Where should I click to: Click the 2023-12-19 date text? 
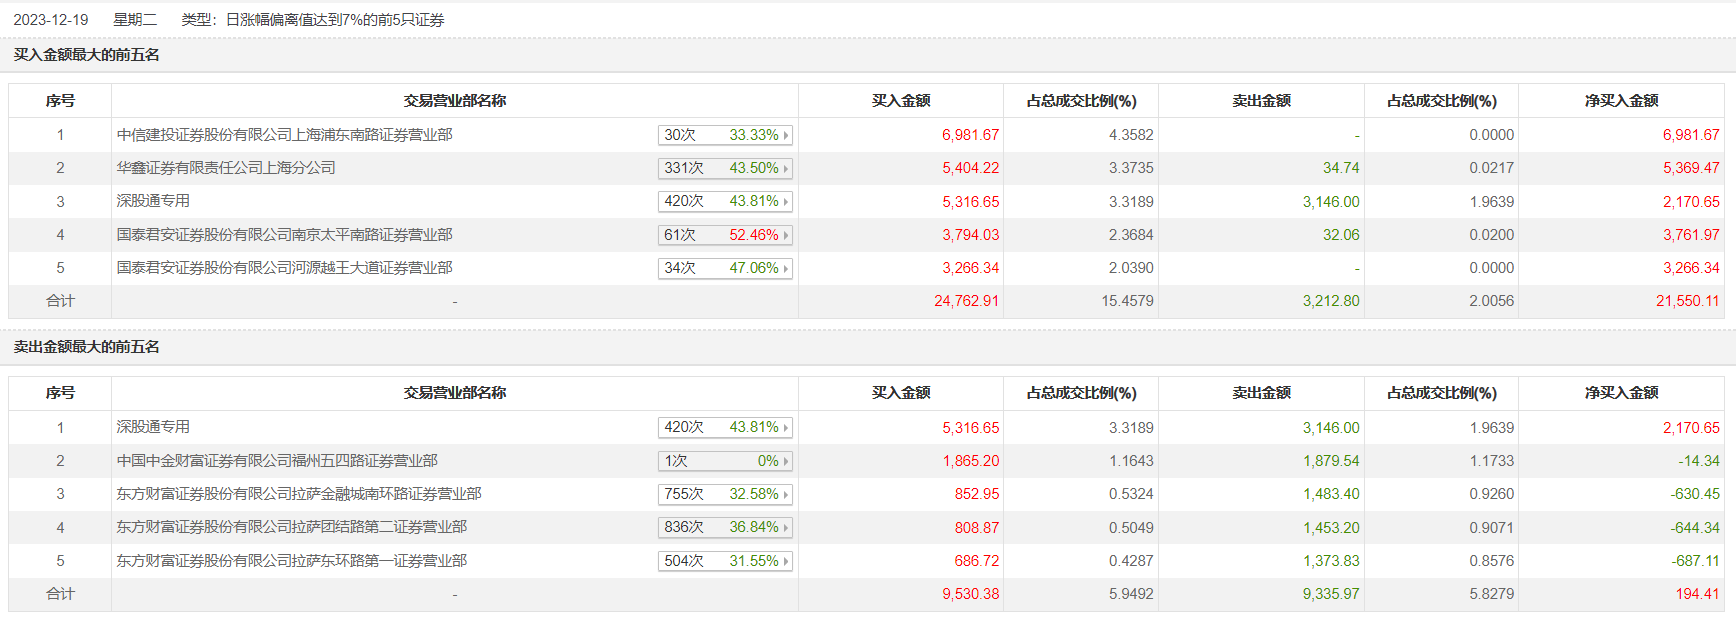(51, 20)
